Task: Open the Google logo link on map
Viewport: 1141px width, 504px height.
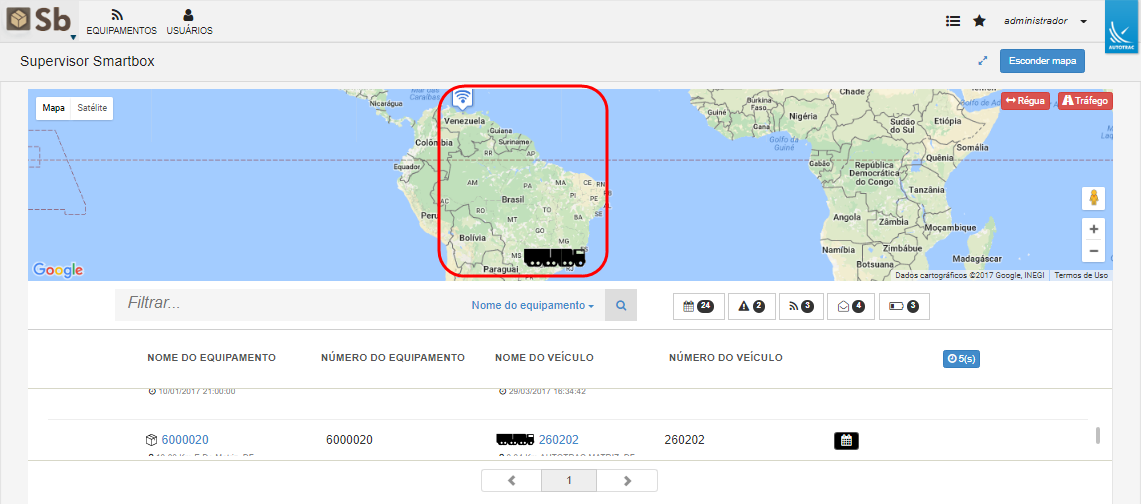Action: click(x=57, y=270)
